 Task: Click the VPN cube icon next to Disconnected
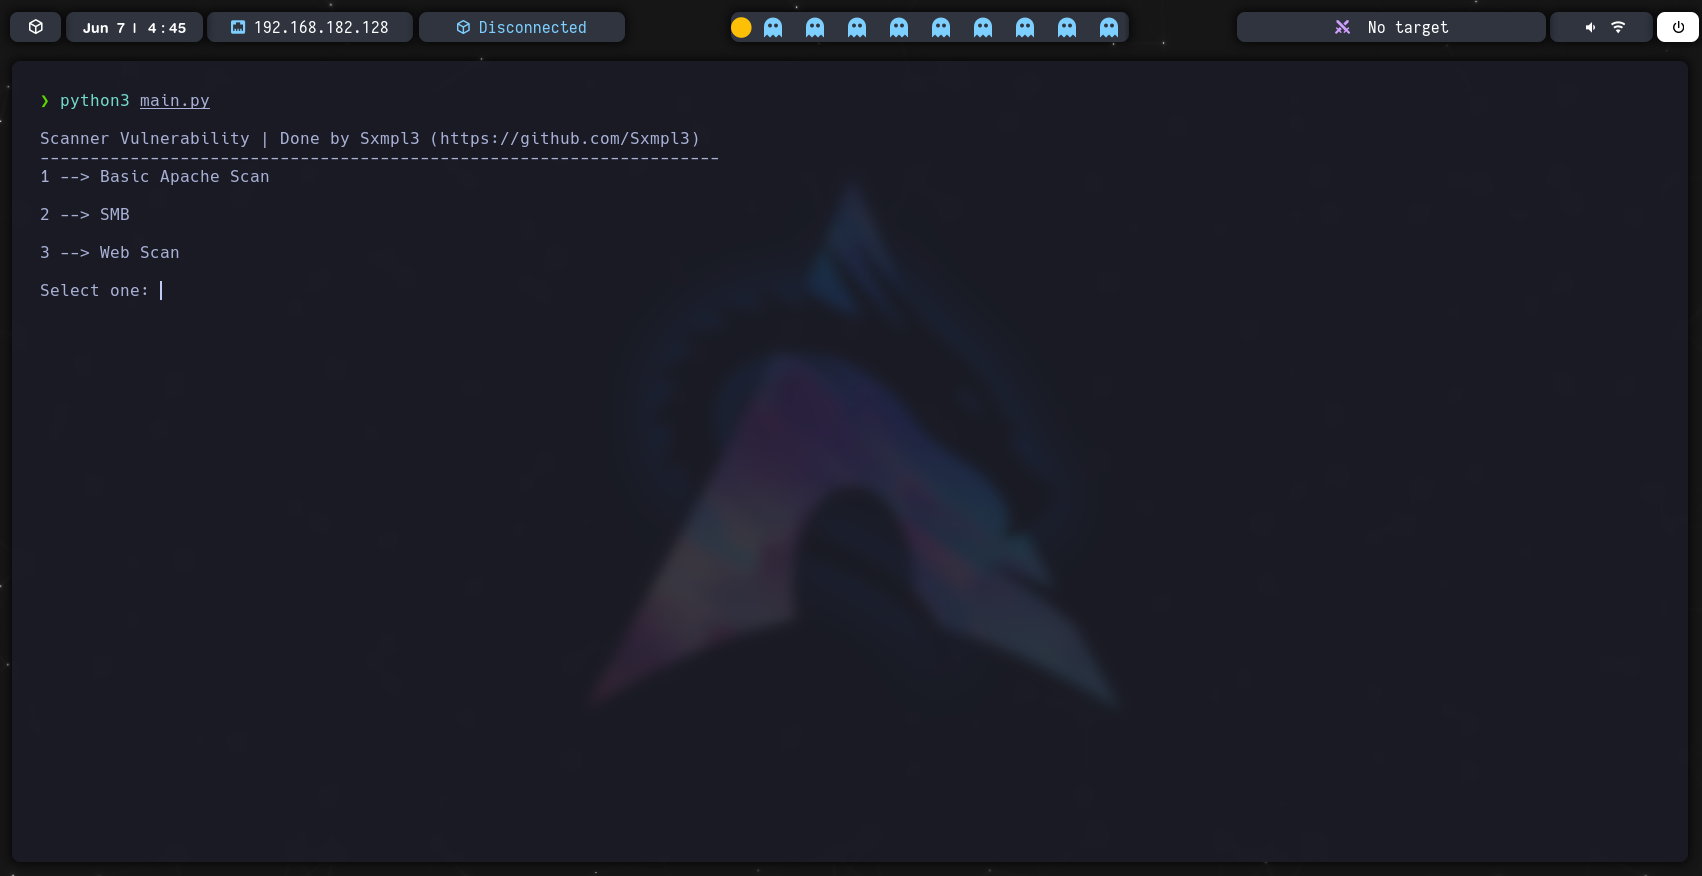463,27
